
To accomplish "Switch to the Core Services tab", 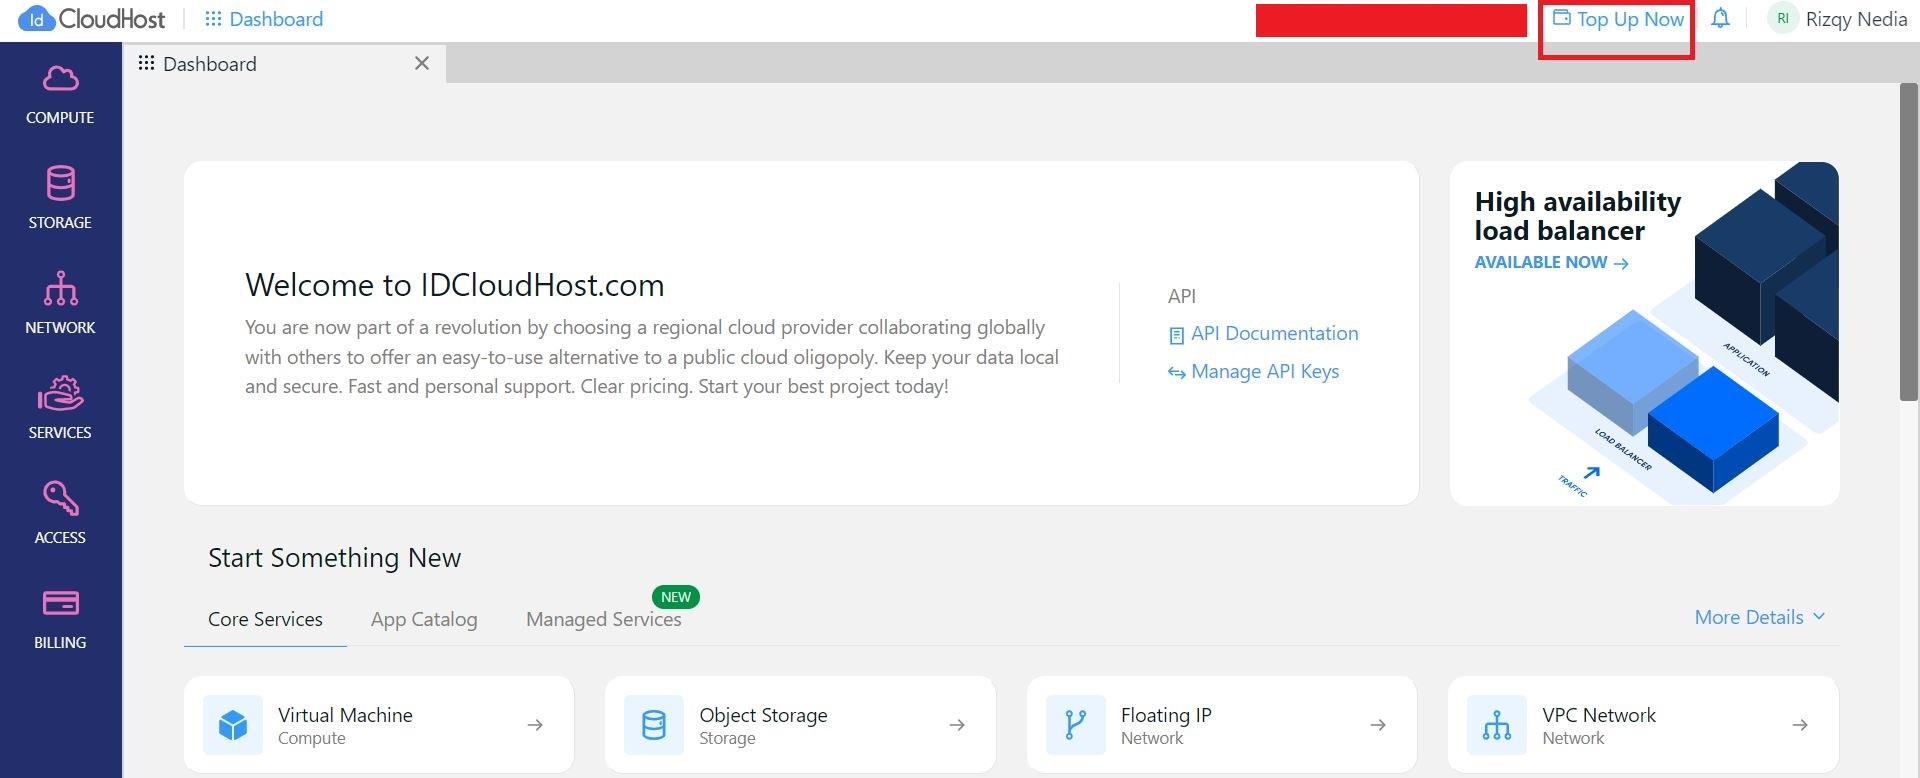I will [265, 619].
